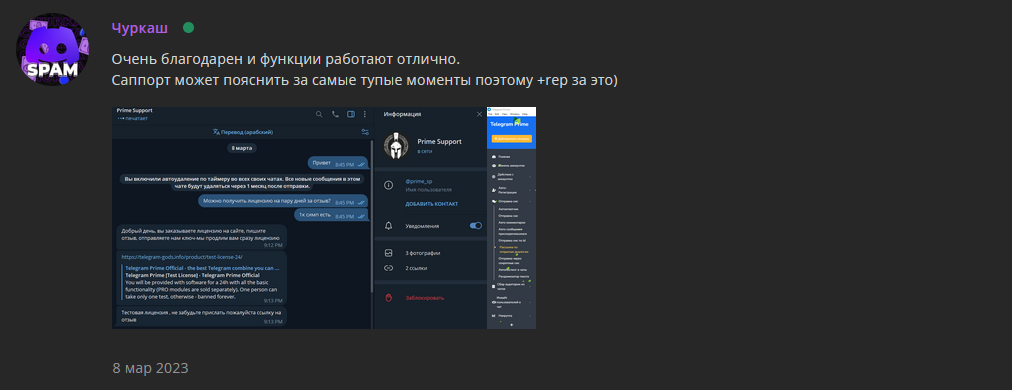1012x390 pixels.
Task: Open the three-dot menu in chat header
Action: coord(365,114)
